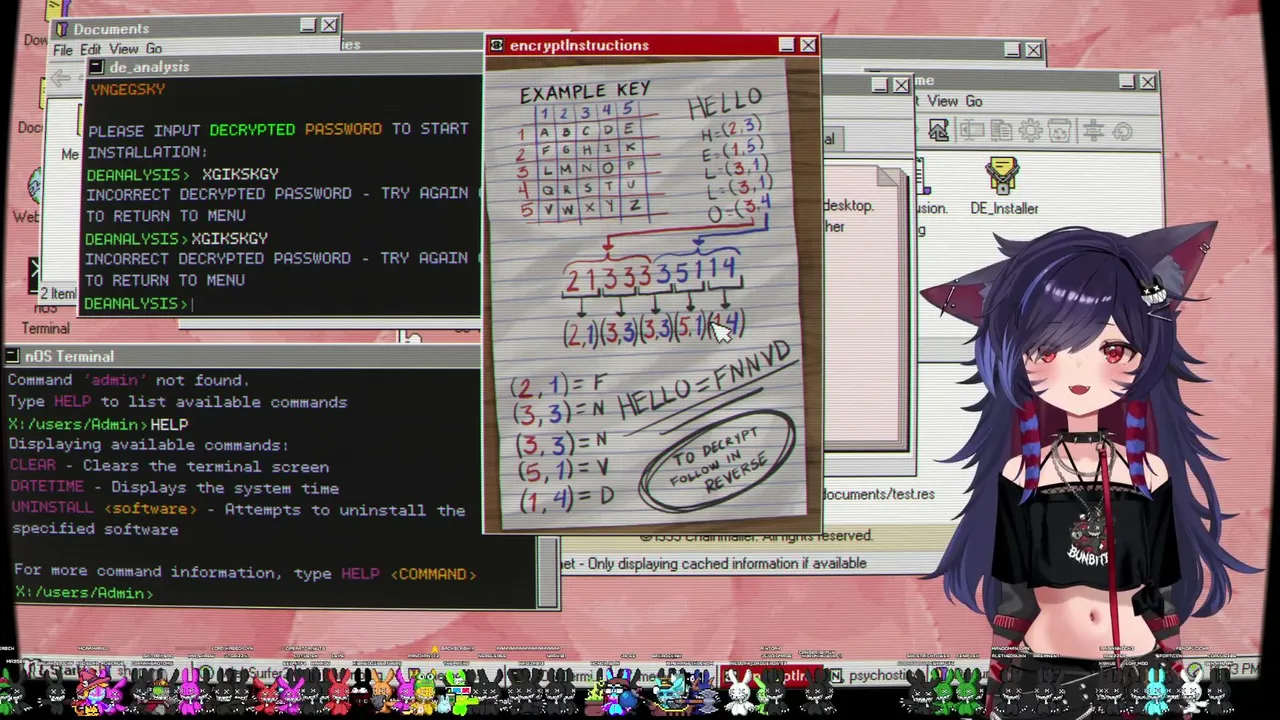1280x720 pixels.
Task: Click the nOS Terminal command prompt line
Action: (x=84, y=593)
